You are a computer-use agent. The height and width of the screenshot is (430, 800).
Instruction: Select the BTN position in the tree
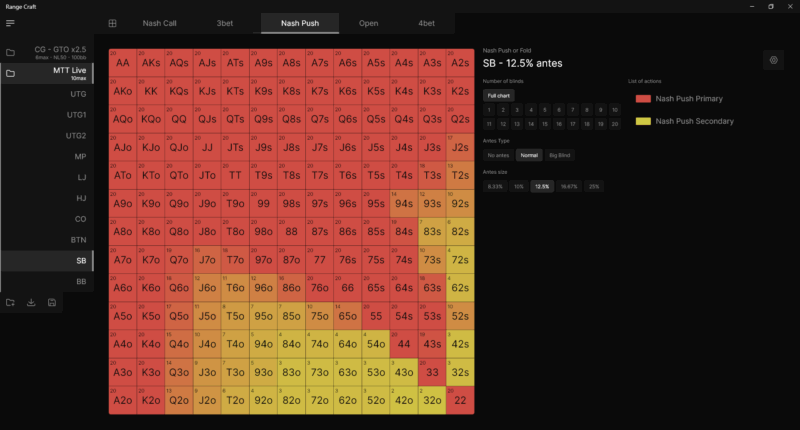pos(78,240)
